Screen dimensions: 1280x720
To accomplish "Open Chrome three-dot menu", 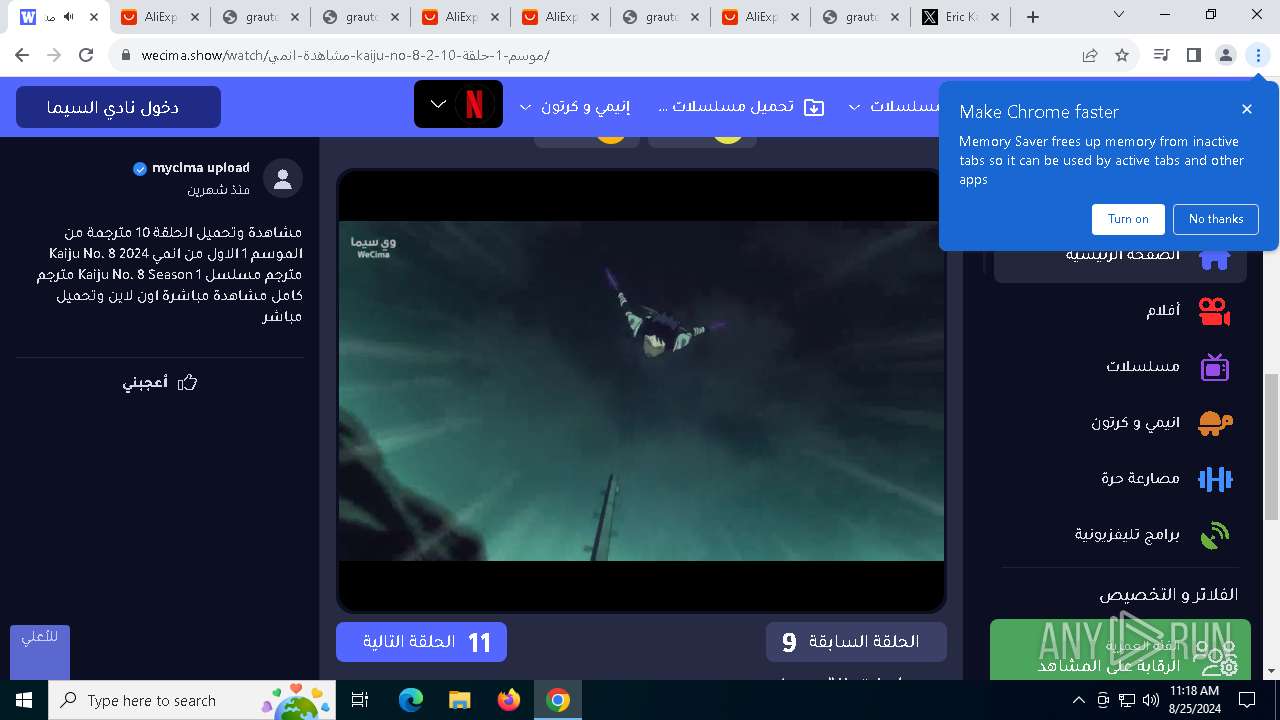I will pos(1258,56).
